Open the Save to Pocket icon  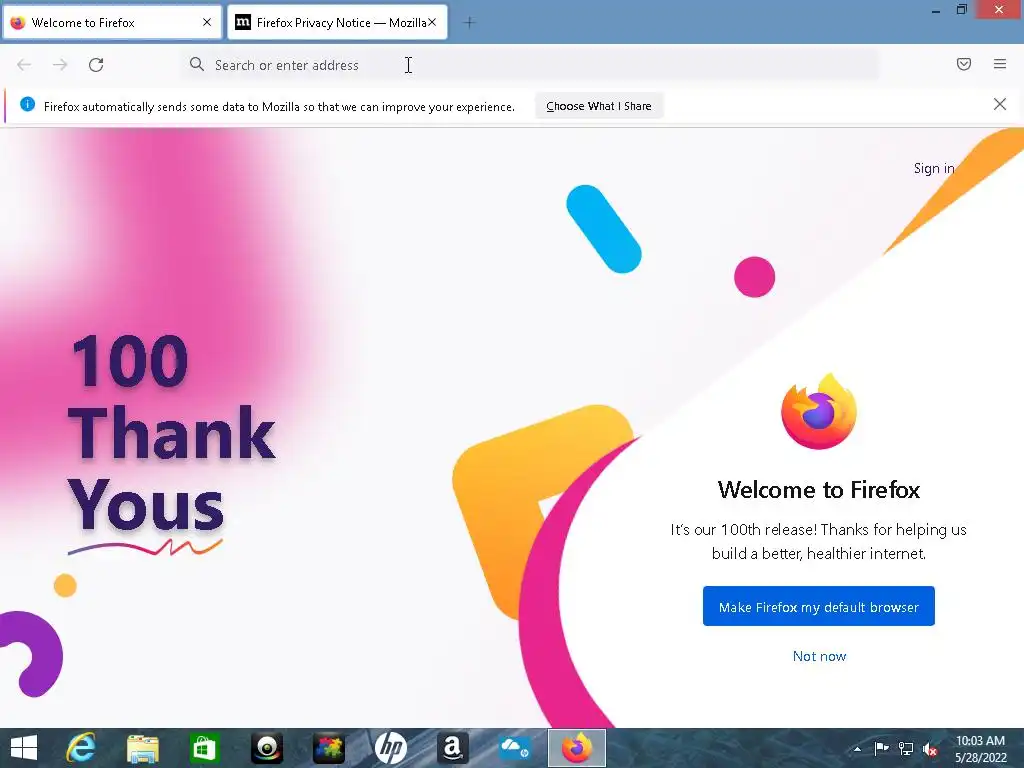[x=963, y=64]
